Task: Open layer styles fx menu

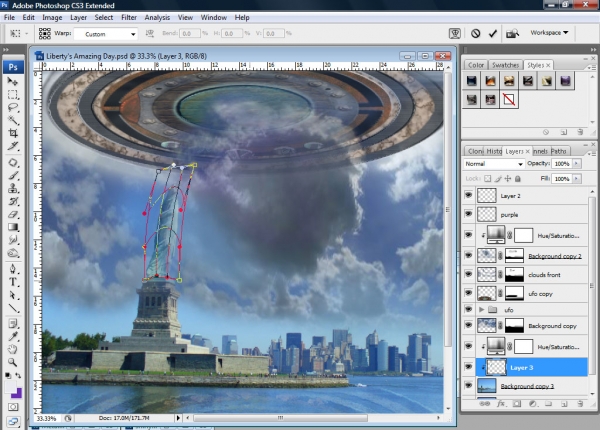Action: 501,404
